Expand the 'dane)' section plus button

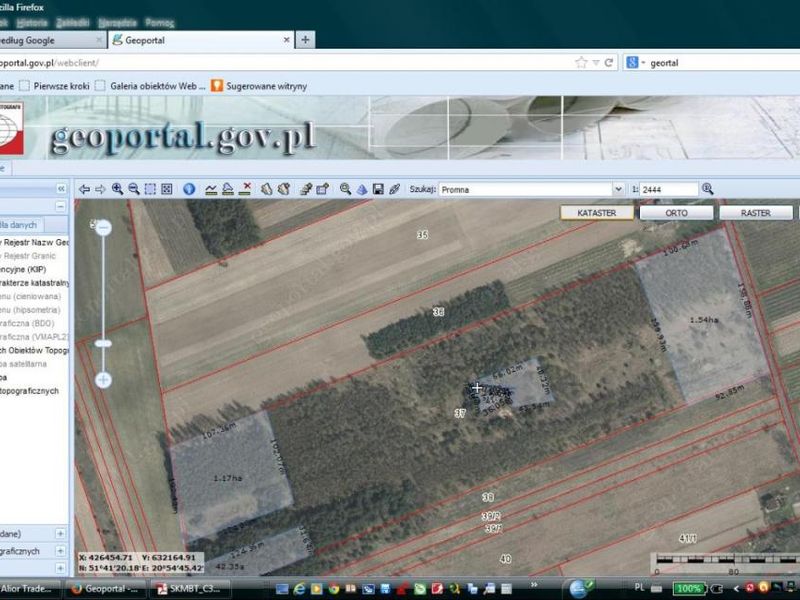click(60, 534)
